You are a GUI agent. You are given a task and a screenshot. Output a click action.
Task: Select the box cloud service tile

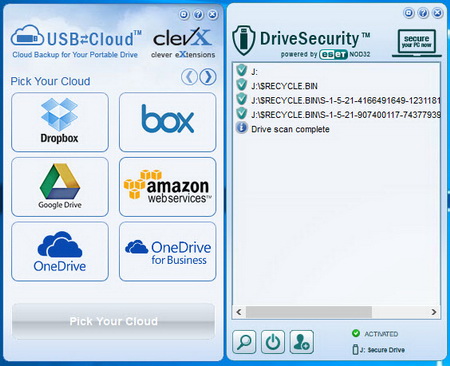pyautogui.click(x=168, y=122)
